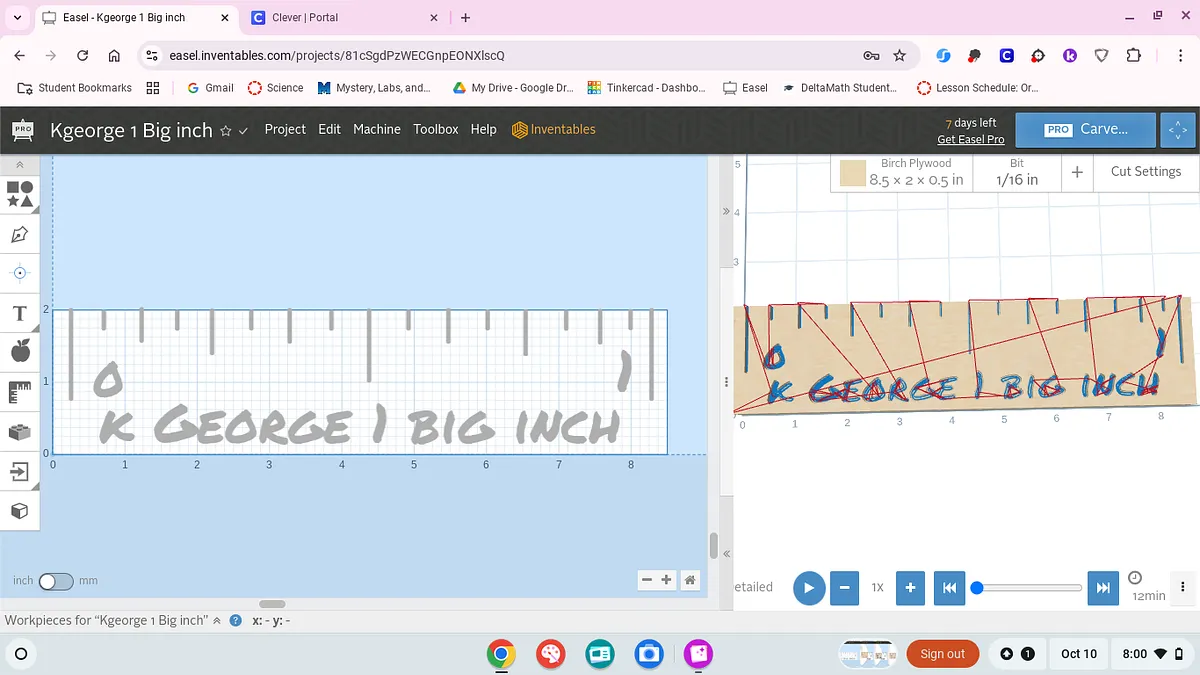Star the Kgeorge 1 Big inch project

pyautogui.click(x=226, y=130)
